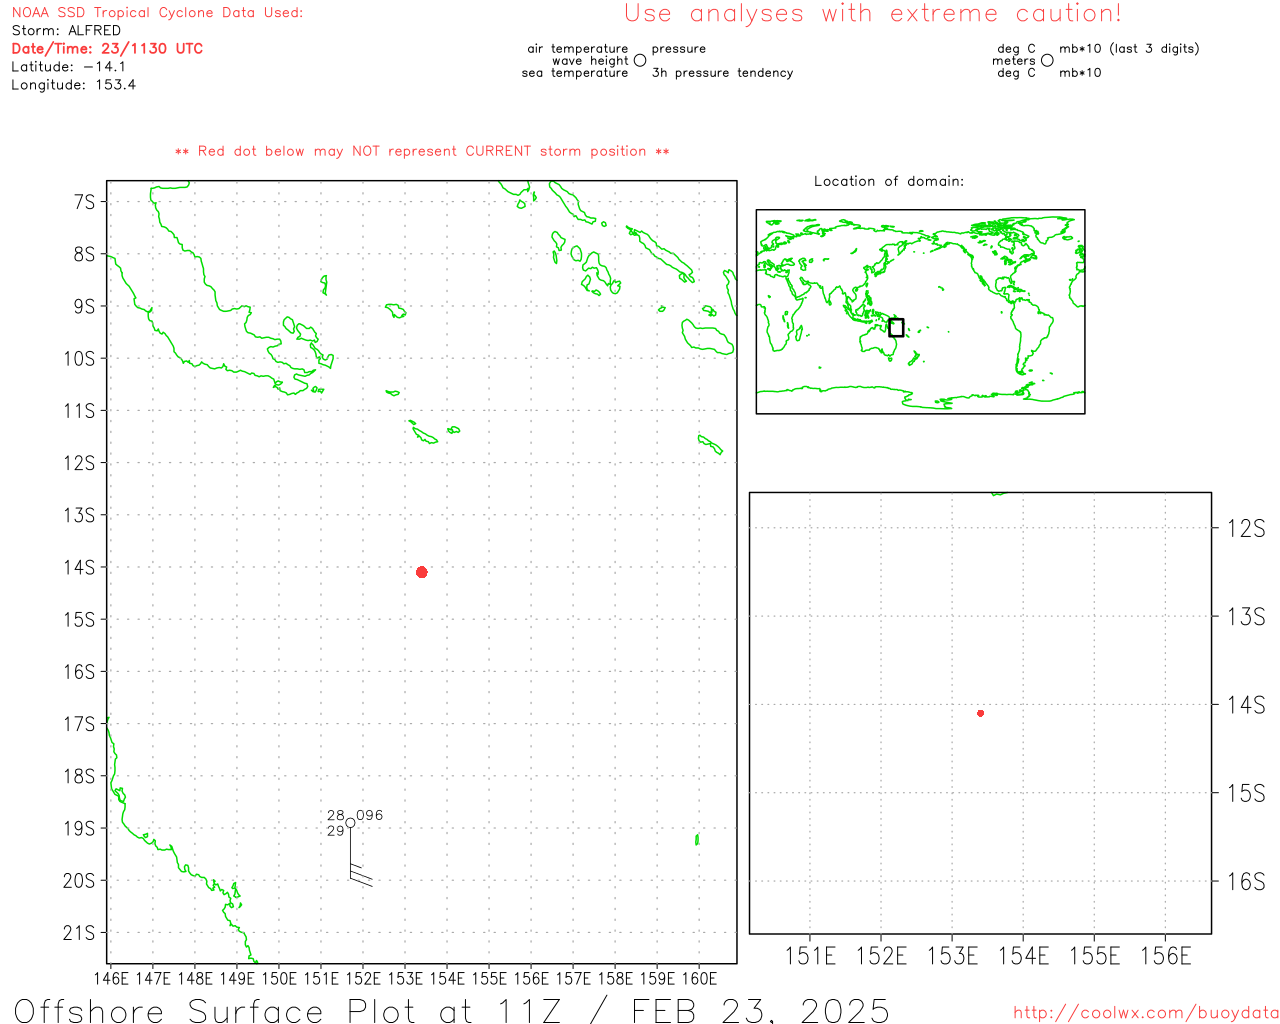This screenshot has width=1280, height=1024.
Task: Click the 7S latitude label on main map
Action: pyautogui.click(x=84, y=202)
